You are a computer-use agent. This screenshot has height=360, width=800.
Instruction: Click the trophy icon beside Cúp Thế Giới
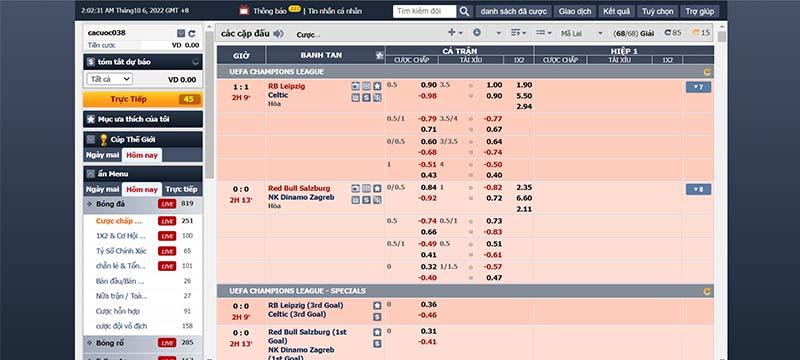[x=104, y=140]
